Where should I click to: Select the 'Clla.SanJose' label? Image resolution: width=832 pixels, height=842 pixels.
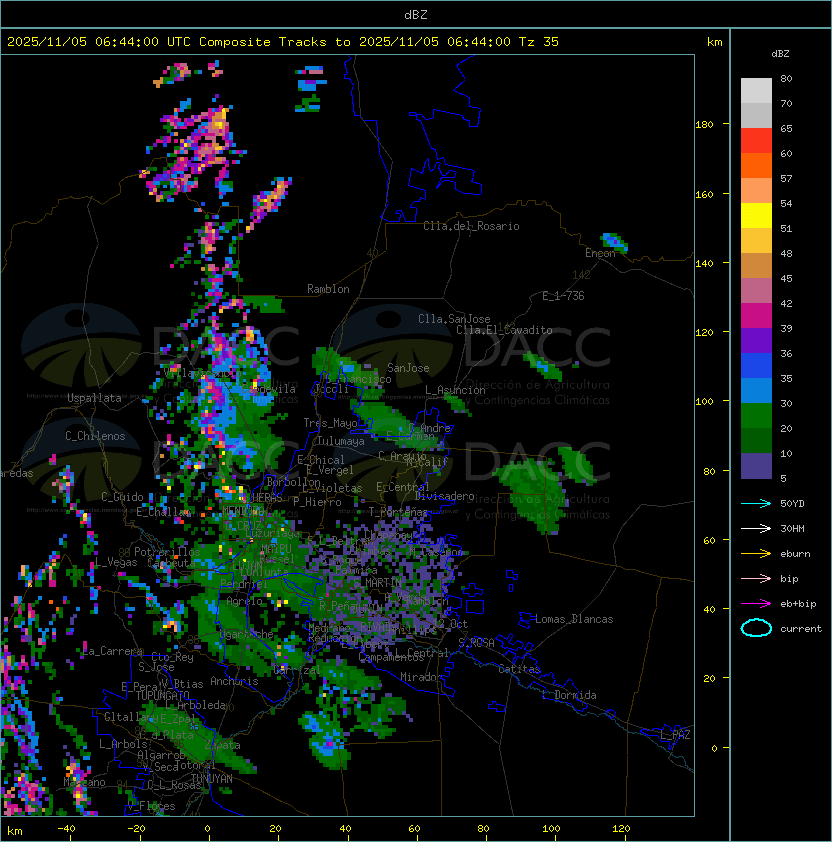coord(454,319)
